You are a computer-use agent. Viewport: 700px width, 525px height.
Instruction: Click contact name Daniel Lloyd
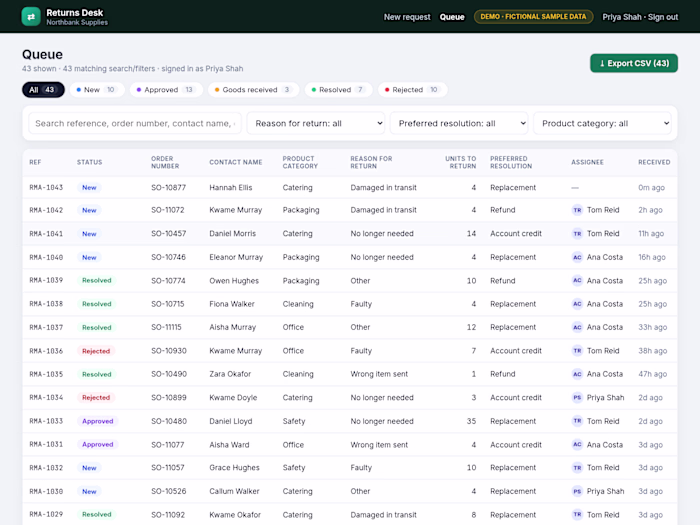coord(231,421)
